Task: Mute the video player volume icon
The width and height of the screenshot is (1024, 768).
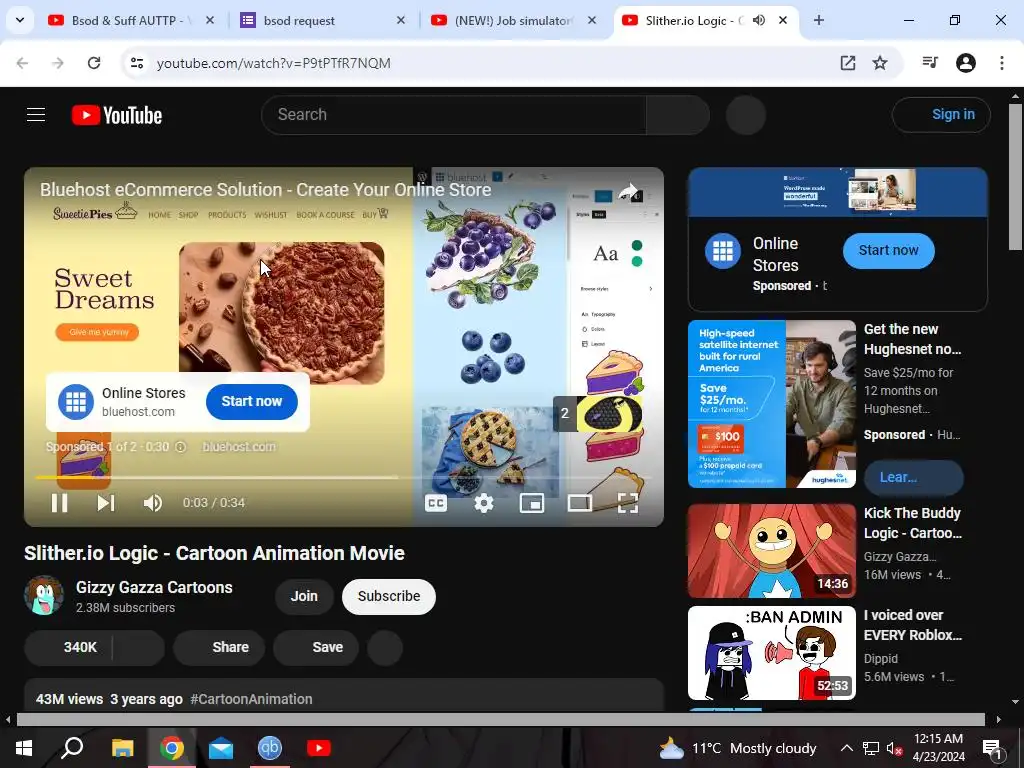Action: coord(153,503)
